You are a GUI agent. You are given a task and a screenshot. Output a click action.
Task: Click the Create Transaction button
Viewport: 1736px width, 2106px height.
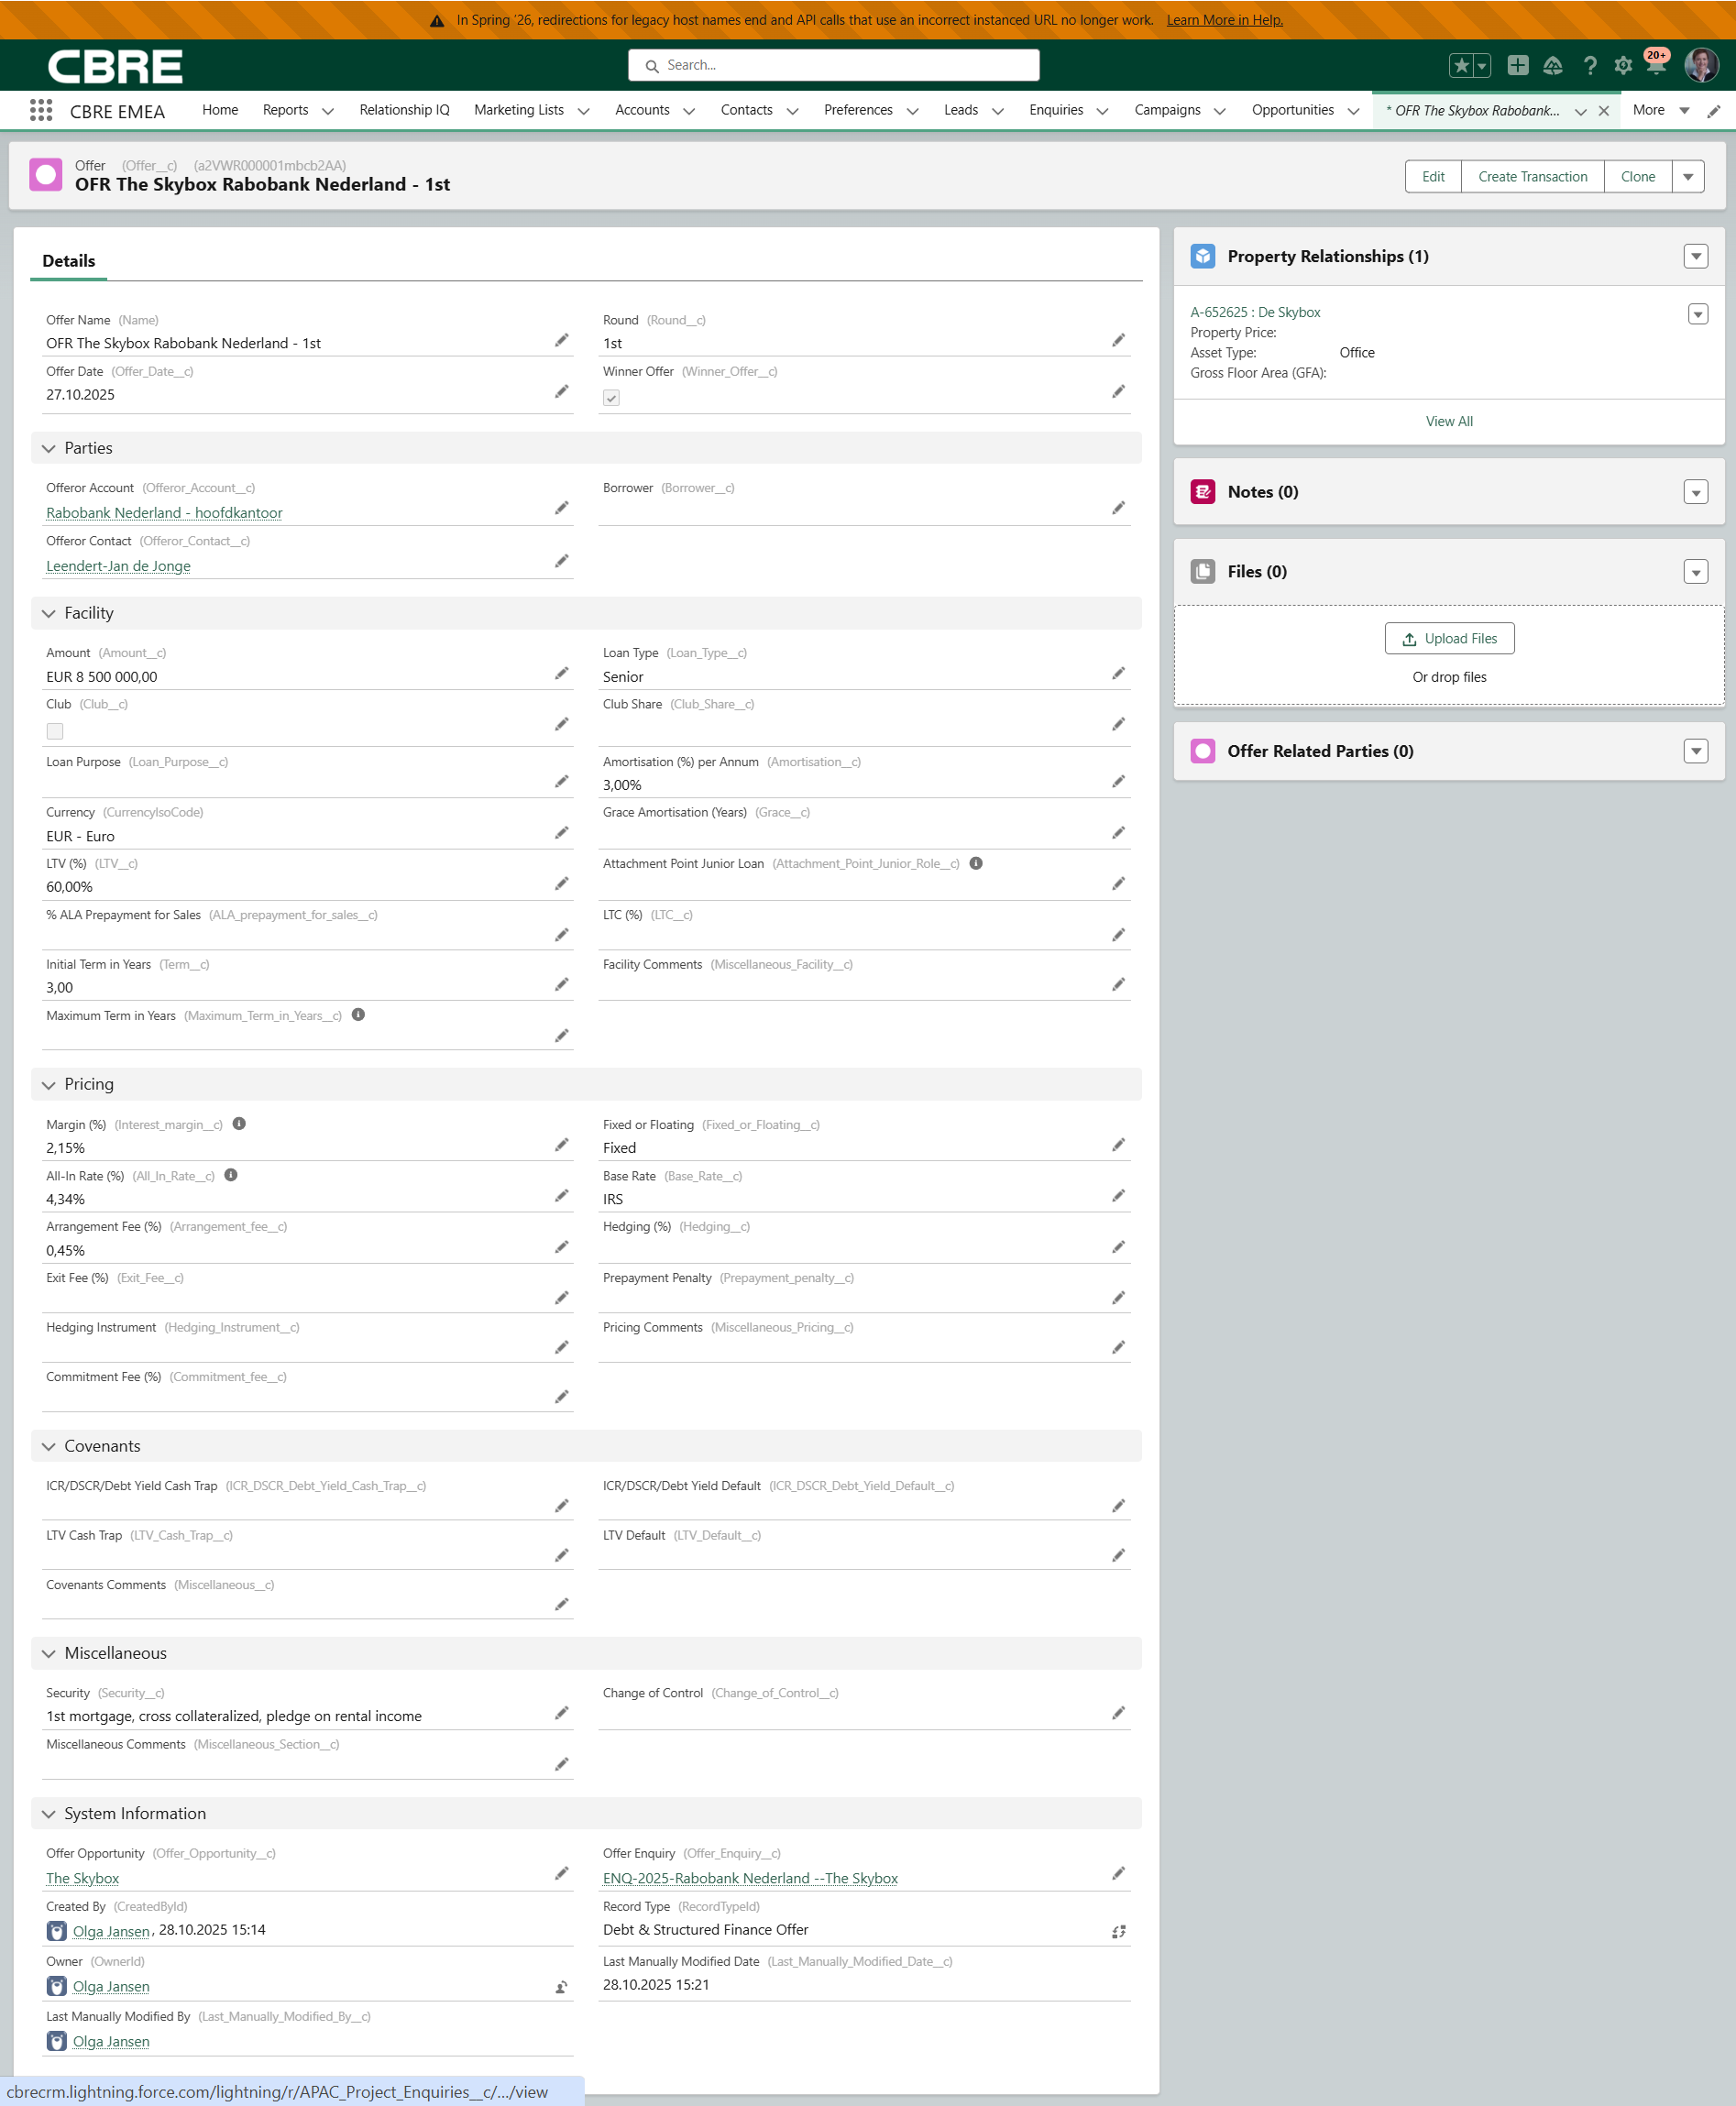coord(1531,177)
